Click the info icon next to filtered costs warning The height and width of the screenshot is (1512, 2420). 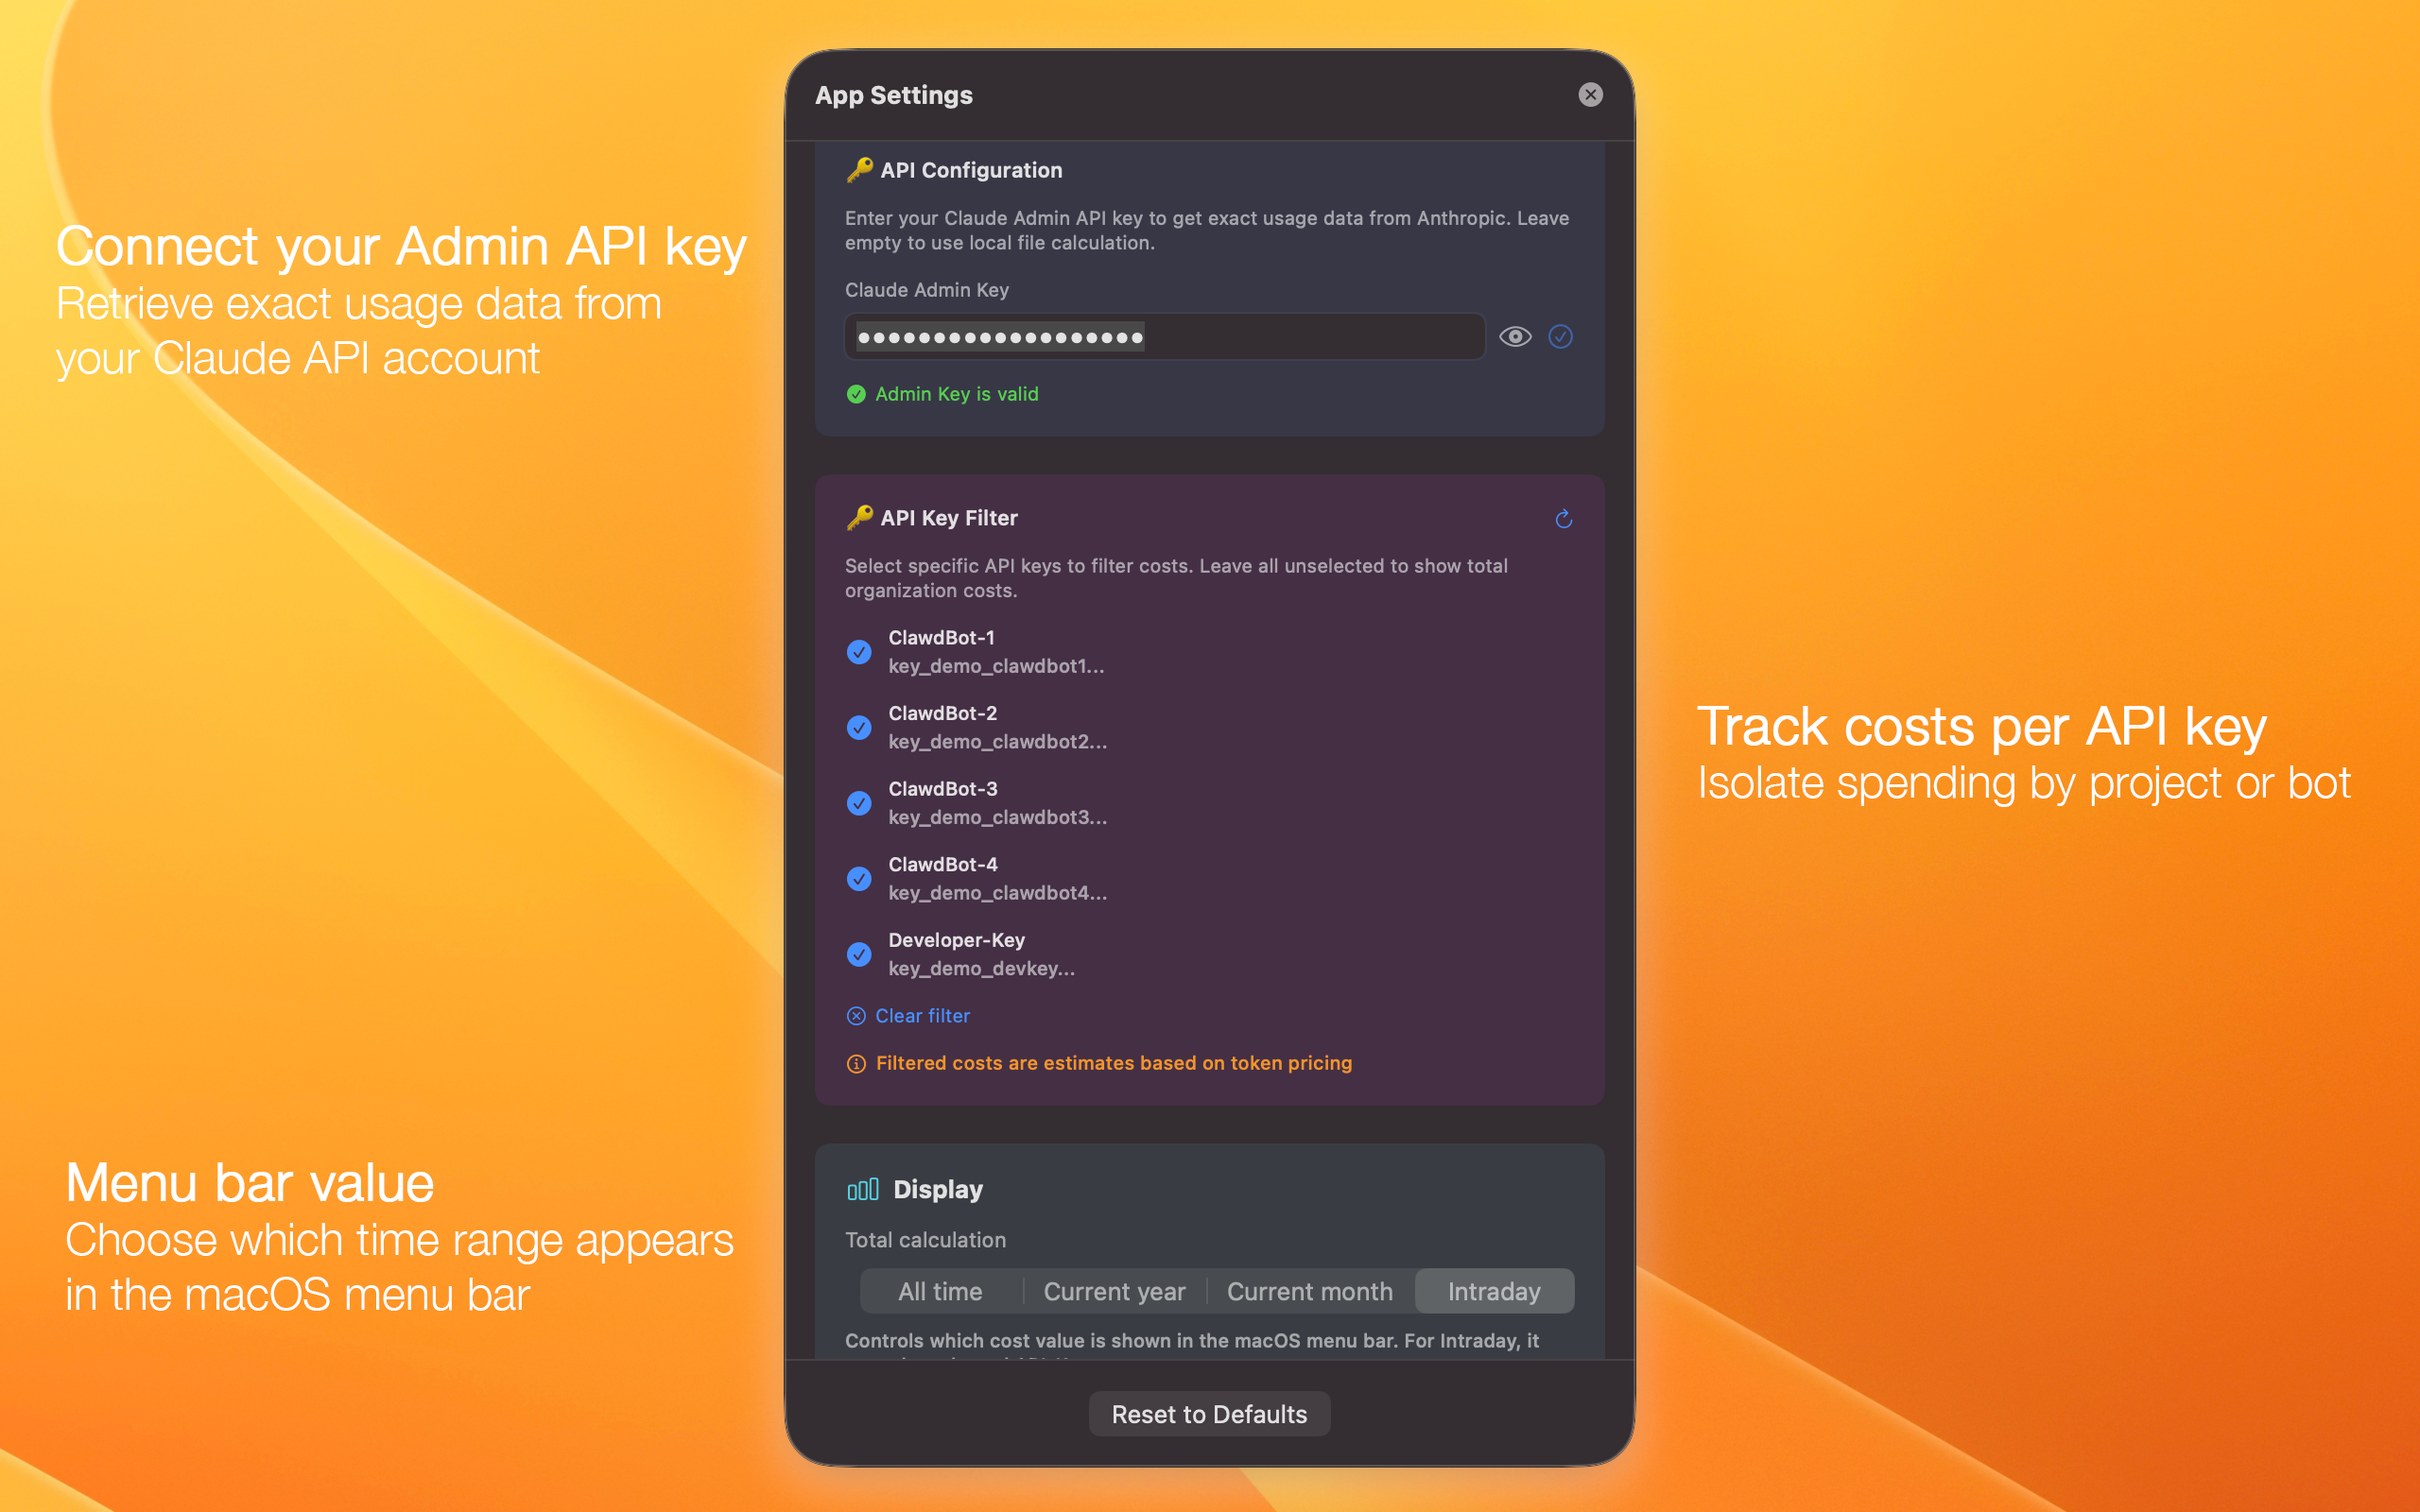coord(857,1063)
